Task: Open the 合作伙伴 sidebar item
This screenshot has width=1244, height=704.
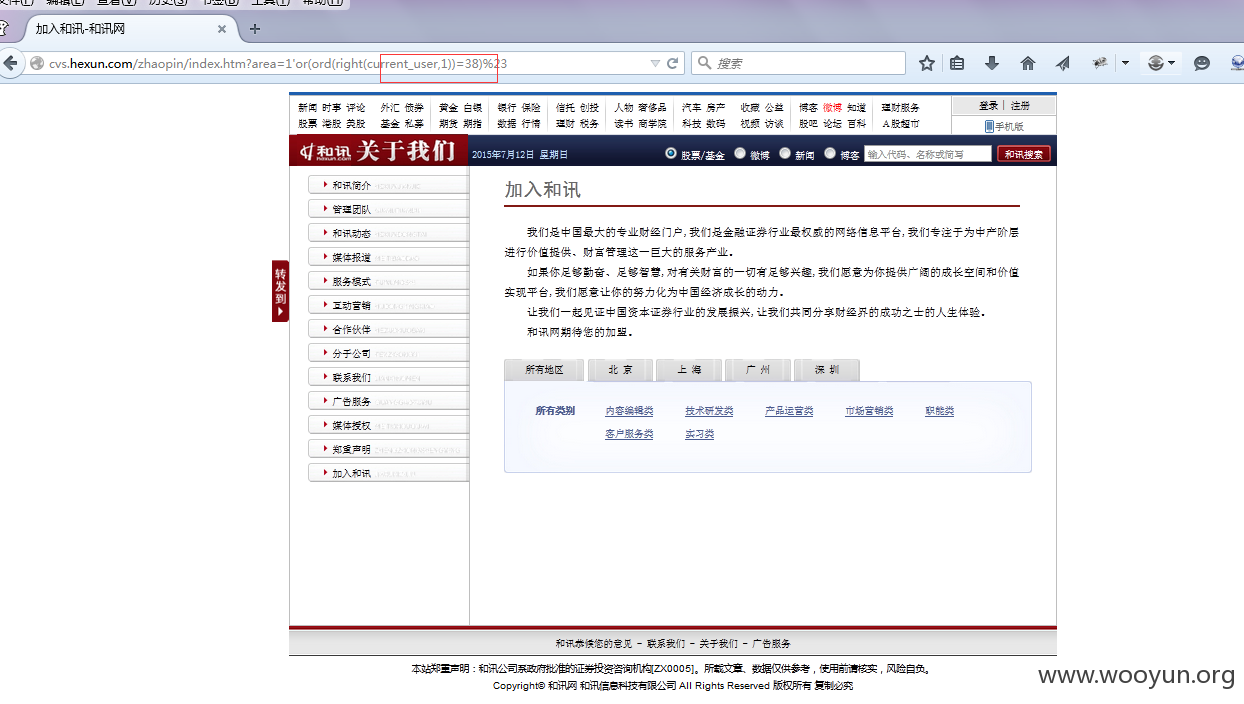Action: pos(389,329)
